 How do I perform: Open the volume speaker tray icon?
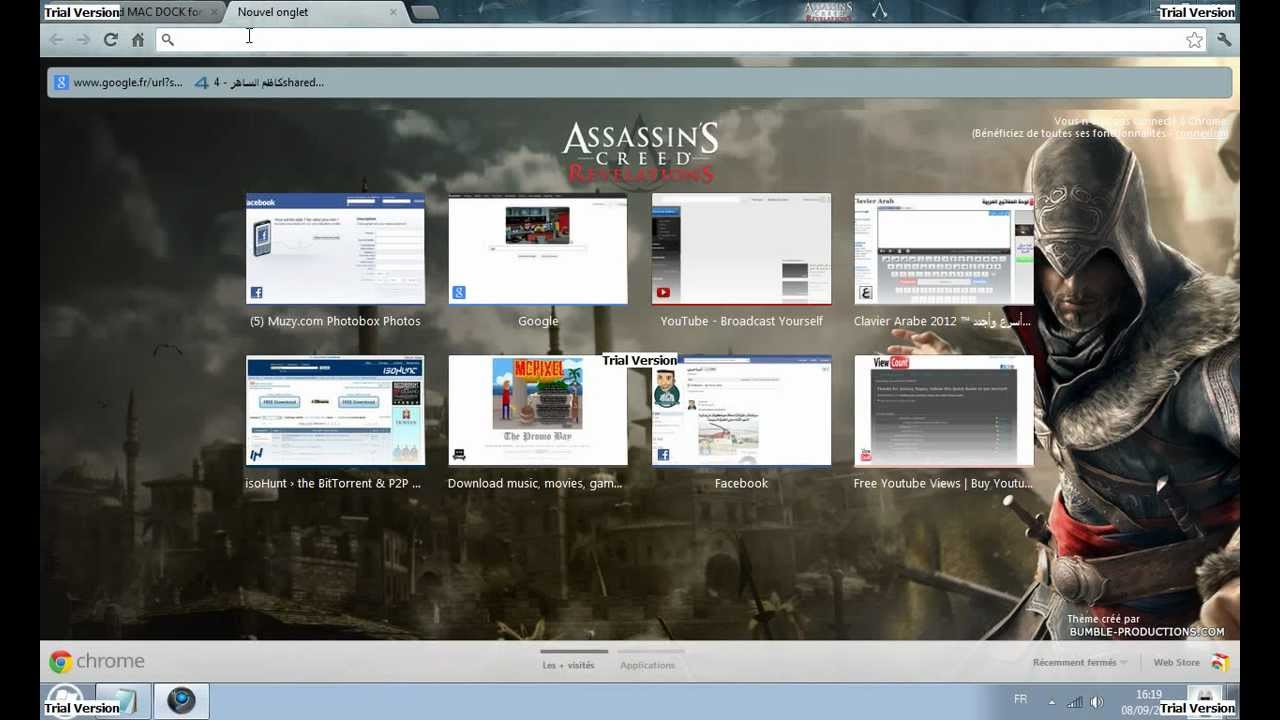coord(1097,701)
